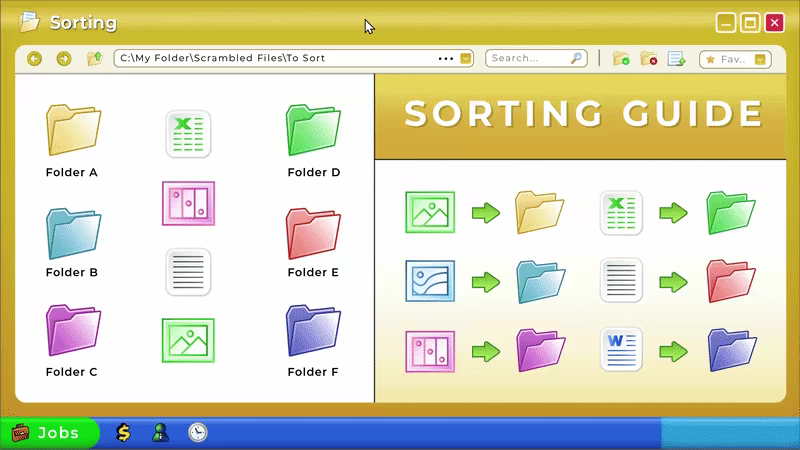Select the indigo Folder F
800x450 pixels.
(x=313, y=330)
